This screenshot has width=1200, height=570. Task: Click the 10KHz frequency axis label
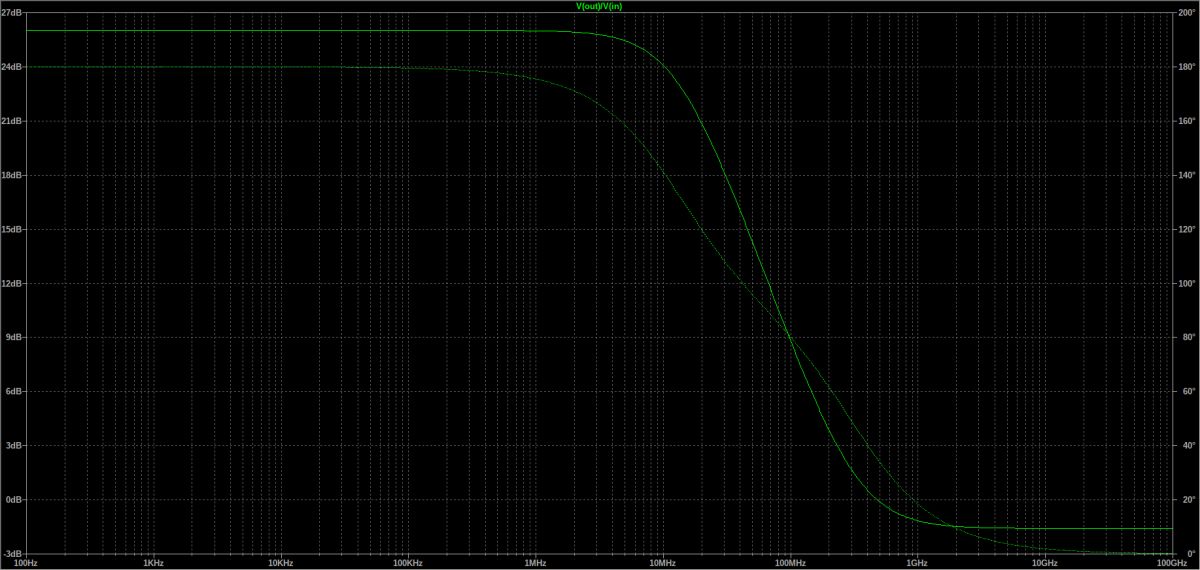click(x=279, y=563)
